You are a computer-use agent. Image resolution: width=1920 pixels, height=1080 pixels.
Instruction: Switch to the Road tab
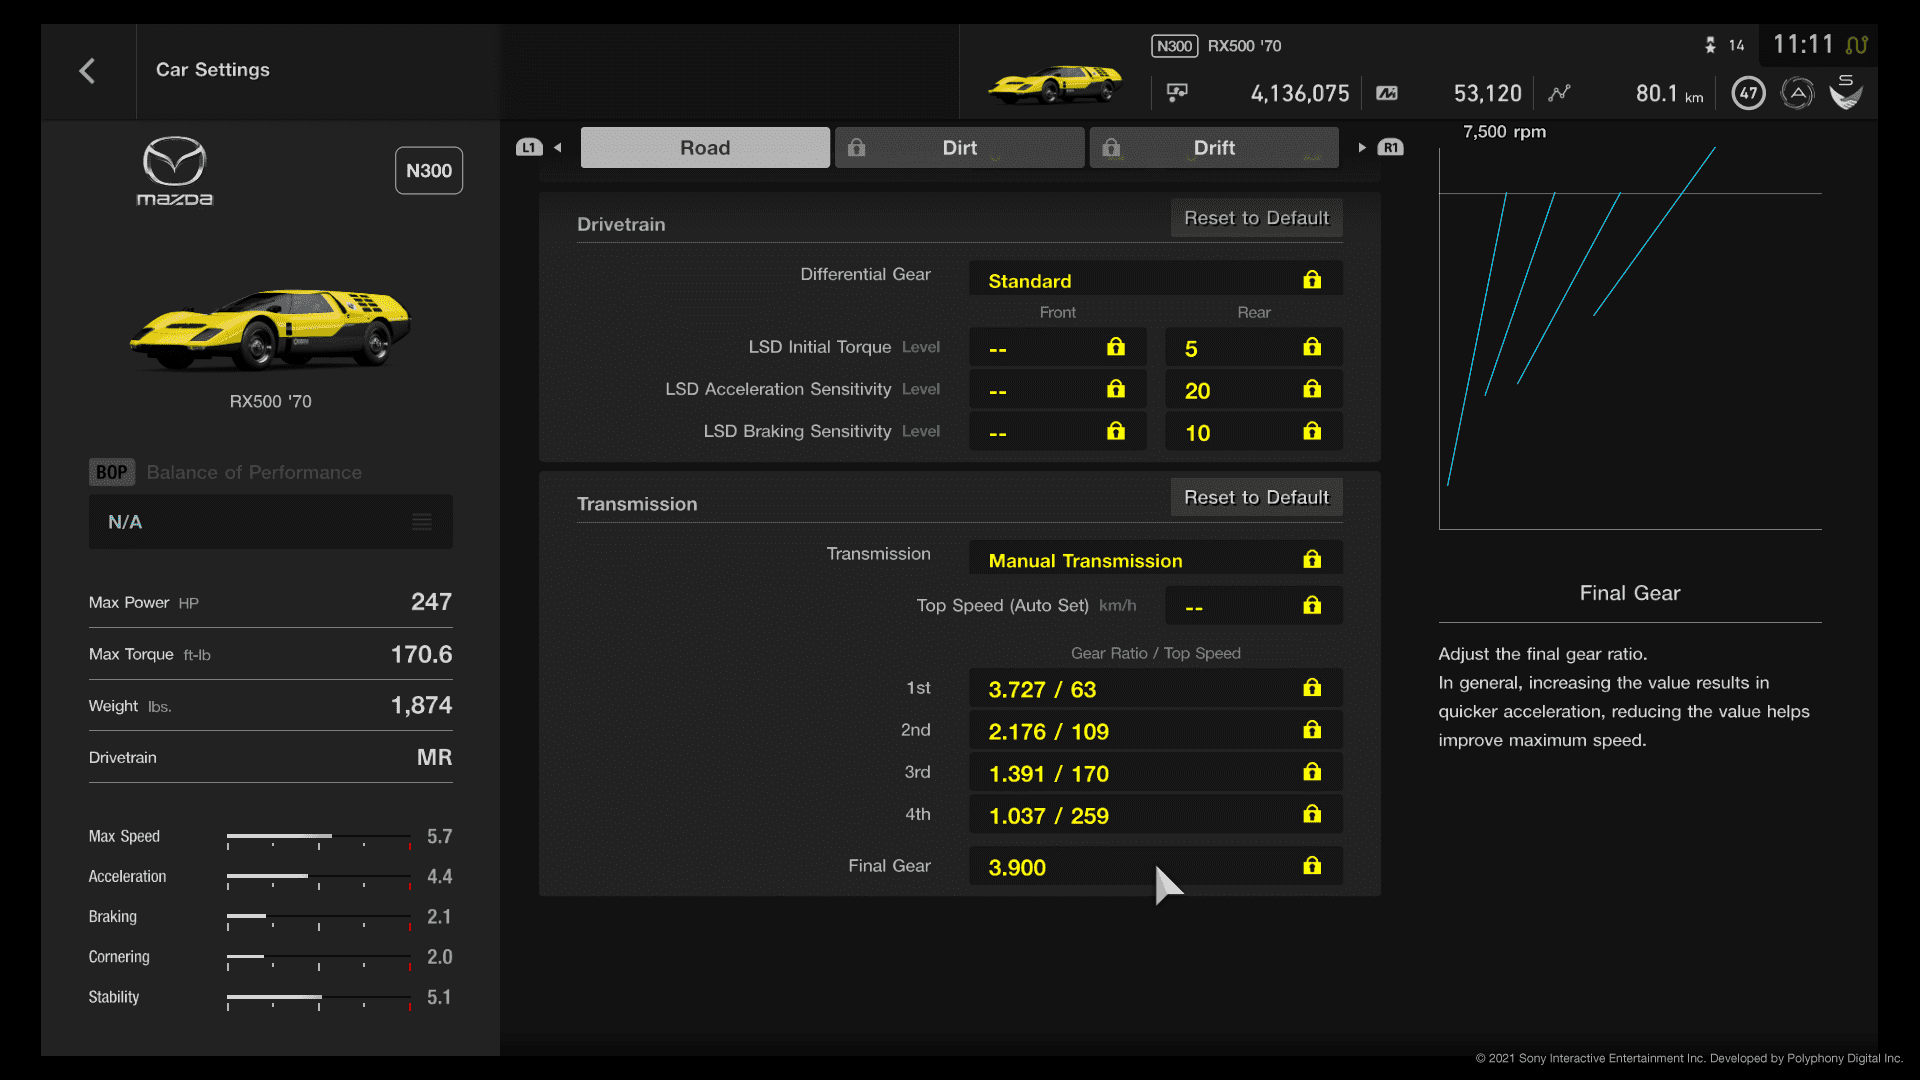pos(705,148)
